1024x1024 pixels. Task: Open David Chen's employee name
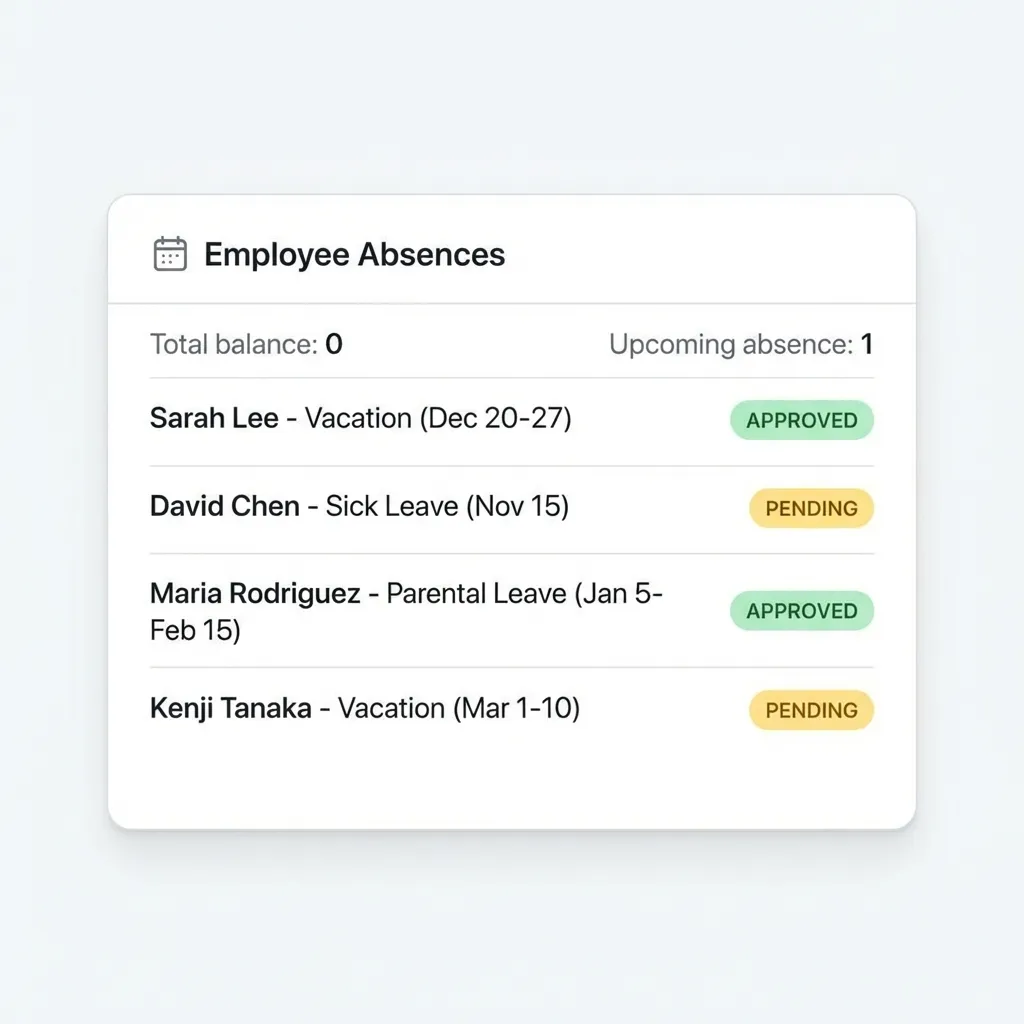[x=225, y=506]
